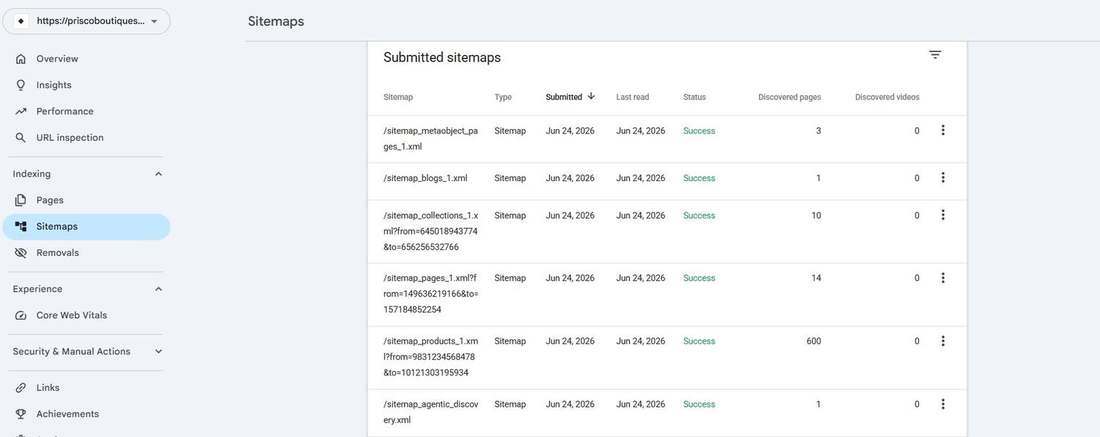Click the Pages documents icon
The image size is (1100, 437).
(x=21, y=201)
